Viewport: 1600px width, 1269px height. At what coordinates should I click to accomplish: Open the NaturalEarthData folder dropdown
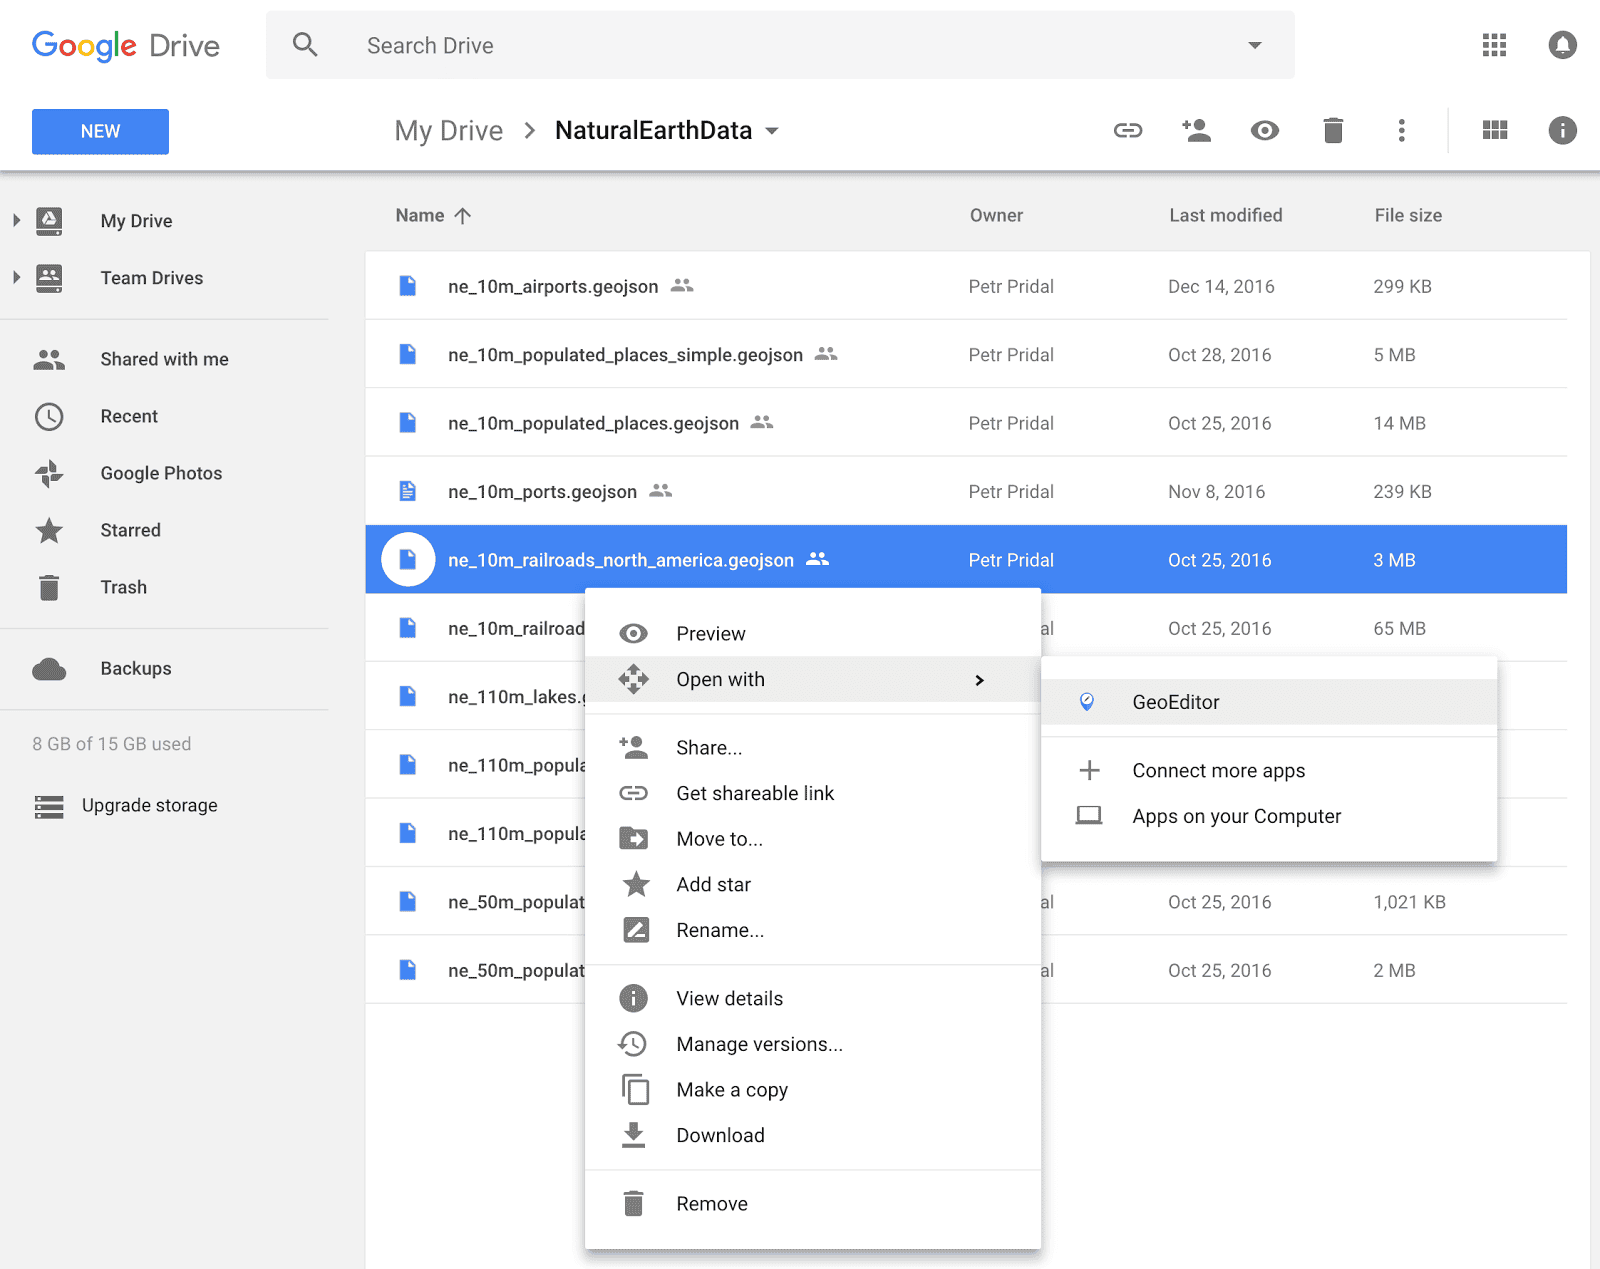(772, 131)
